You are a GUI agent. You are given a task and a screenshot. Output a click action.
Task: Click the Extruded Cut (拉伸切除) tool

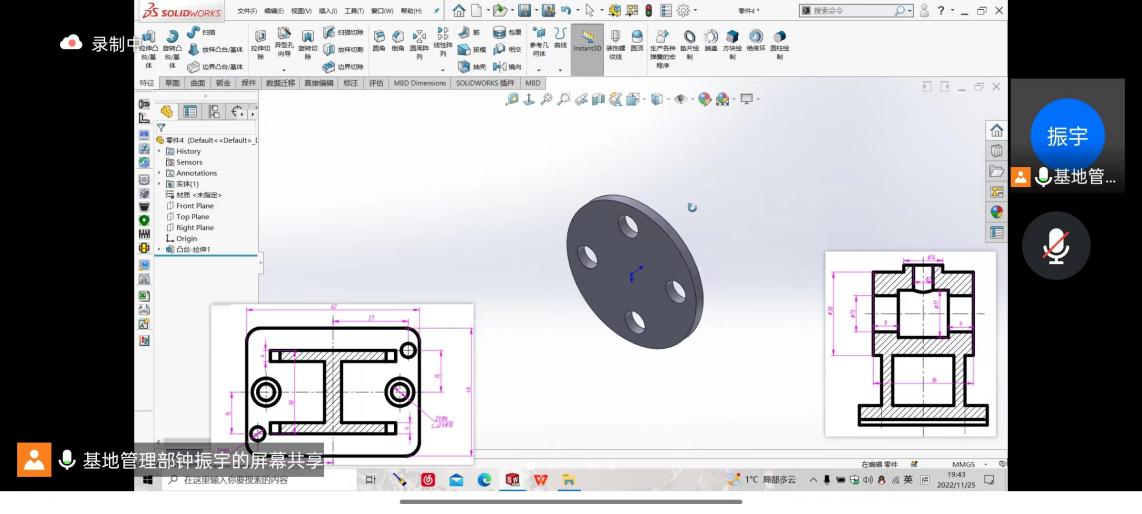coord(260,45)
